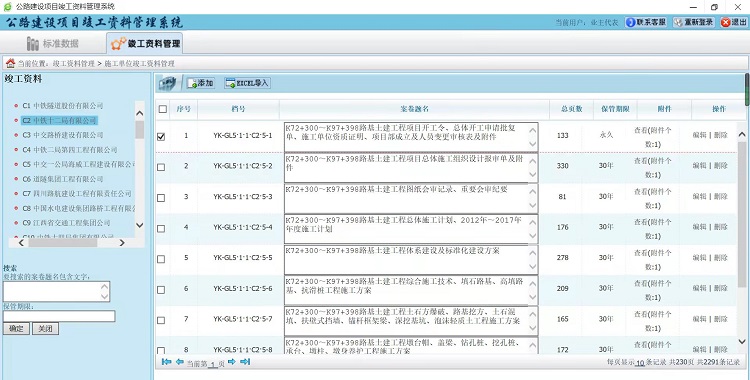Select C6 道隧集团工程有限公司
Viewport: 750px width, 380px height.
pos(63,179)
